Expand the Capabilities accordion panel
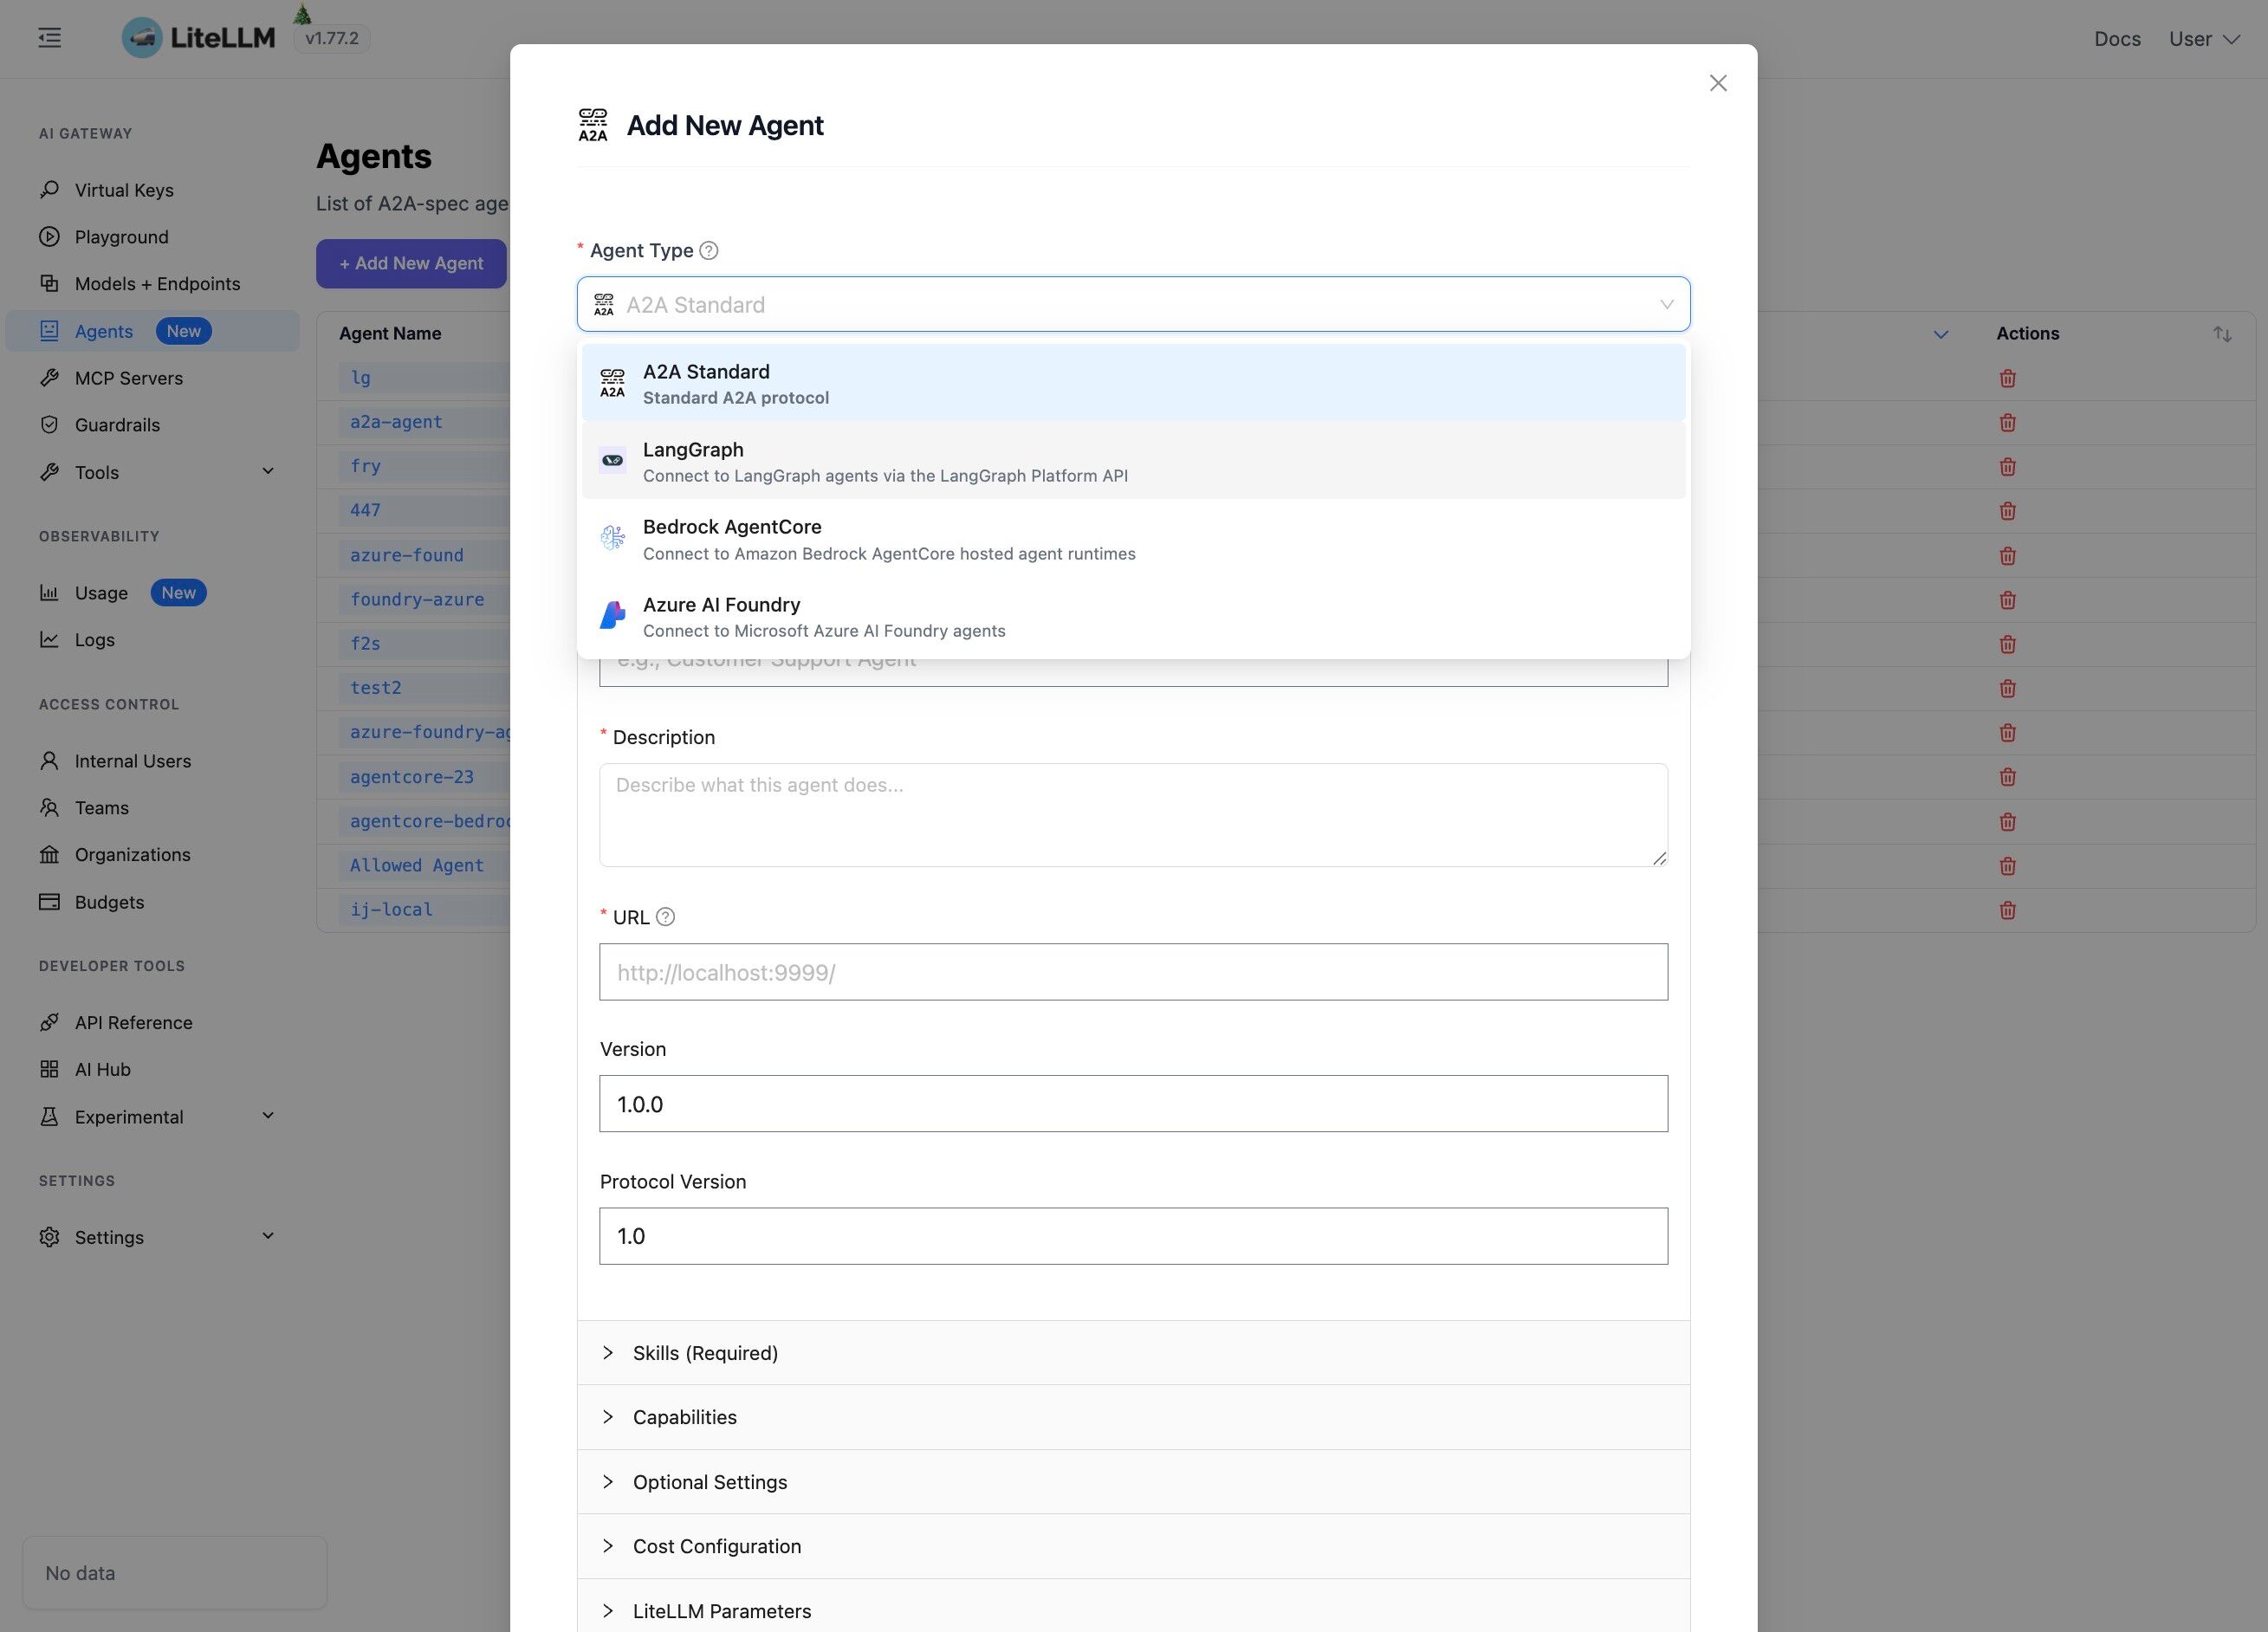Image resolution: width=2268 pixels, height=1632 pixels. point(684,1417)
